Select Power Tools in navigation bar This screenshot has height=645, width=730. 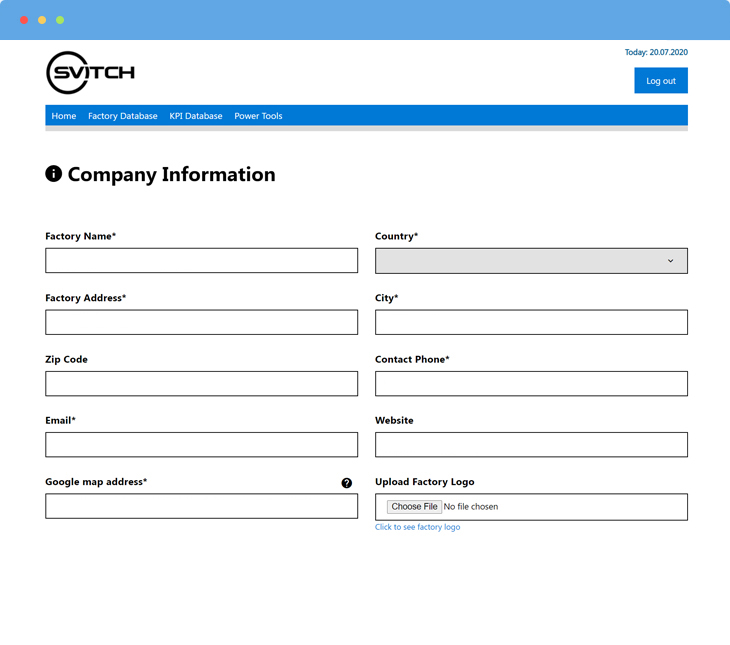pos(258,116)
